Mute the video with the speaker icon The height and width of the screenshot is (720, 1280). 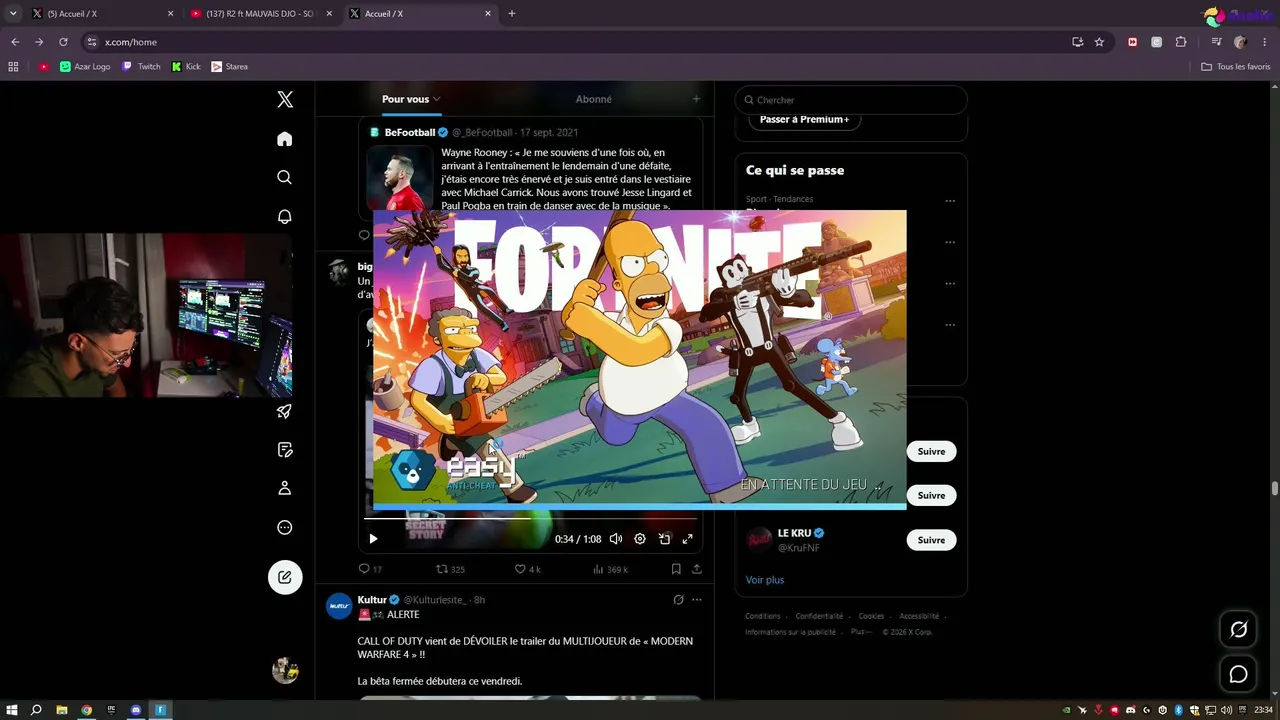616,539
